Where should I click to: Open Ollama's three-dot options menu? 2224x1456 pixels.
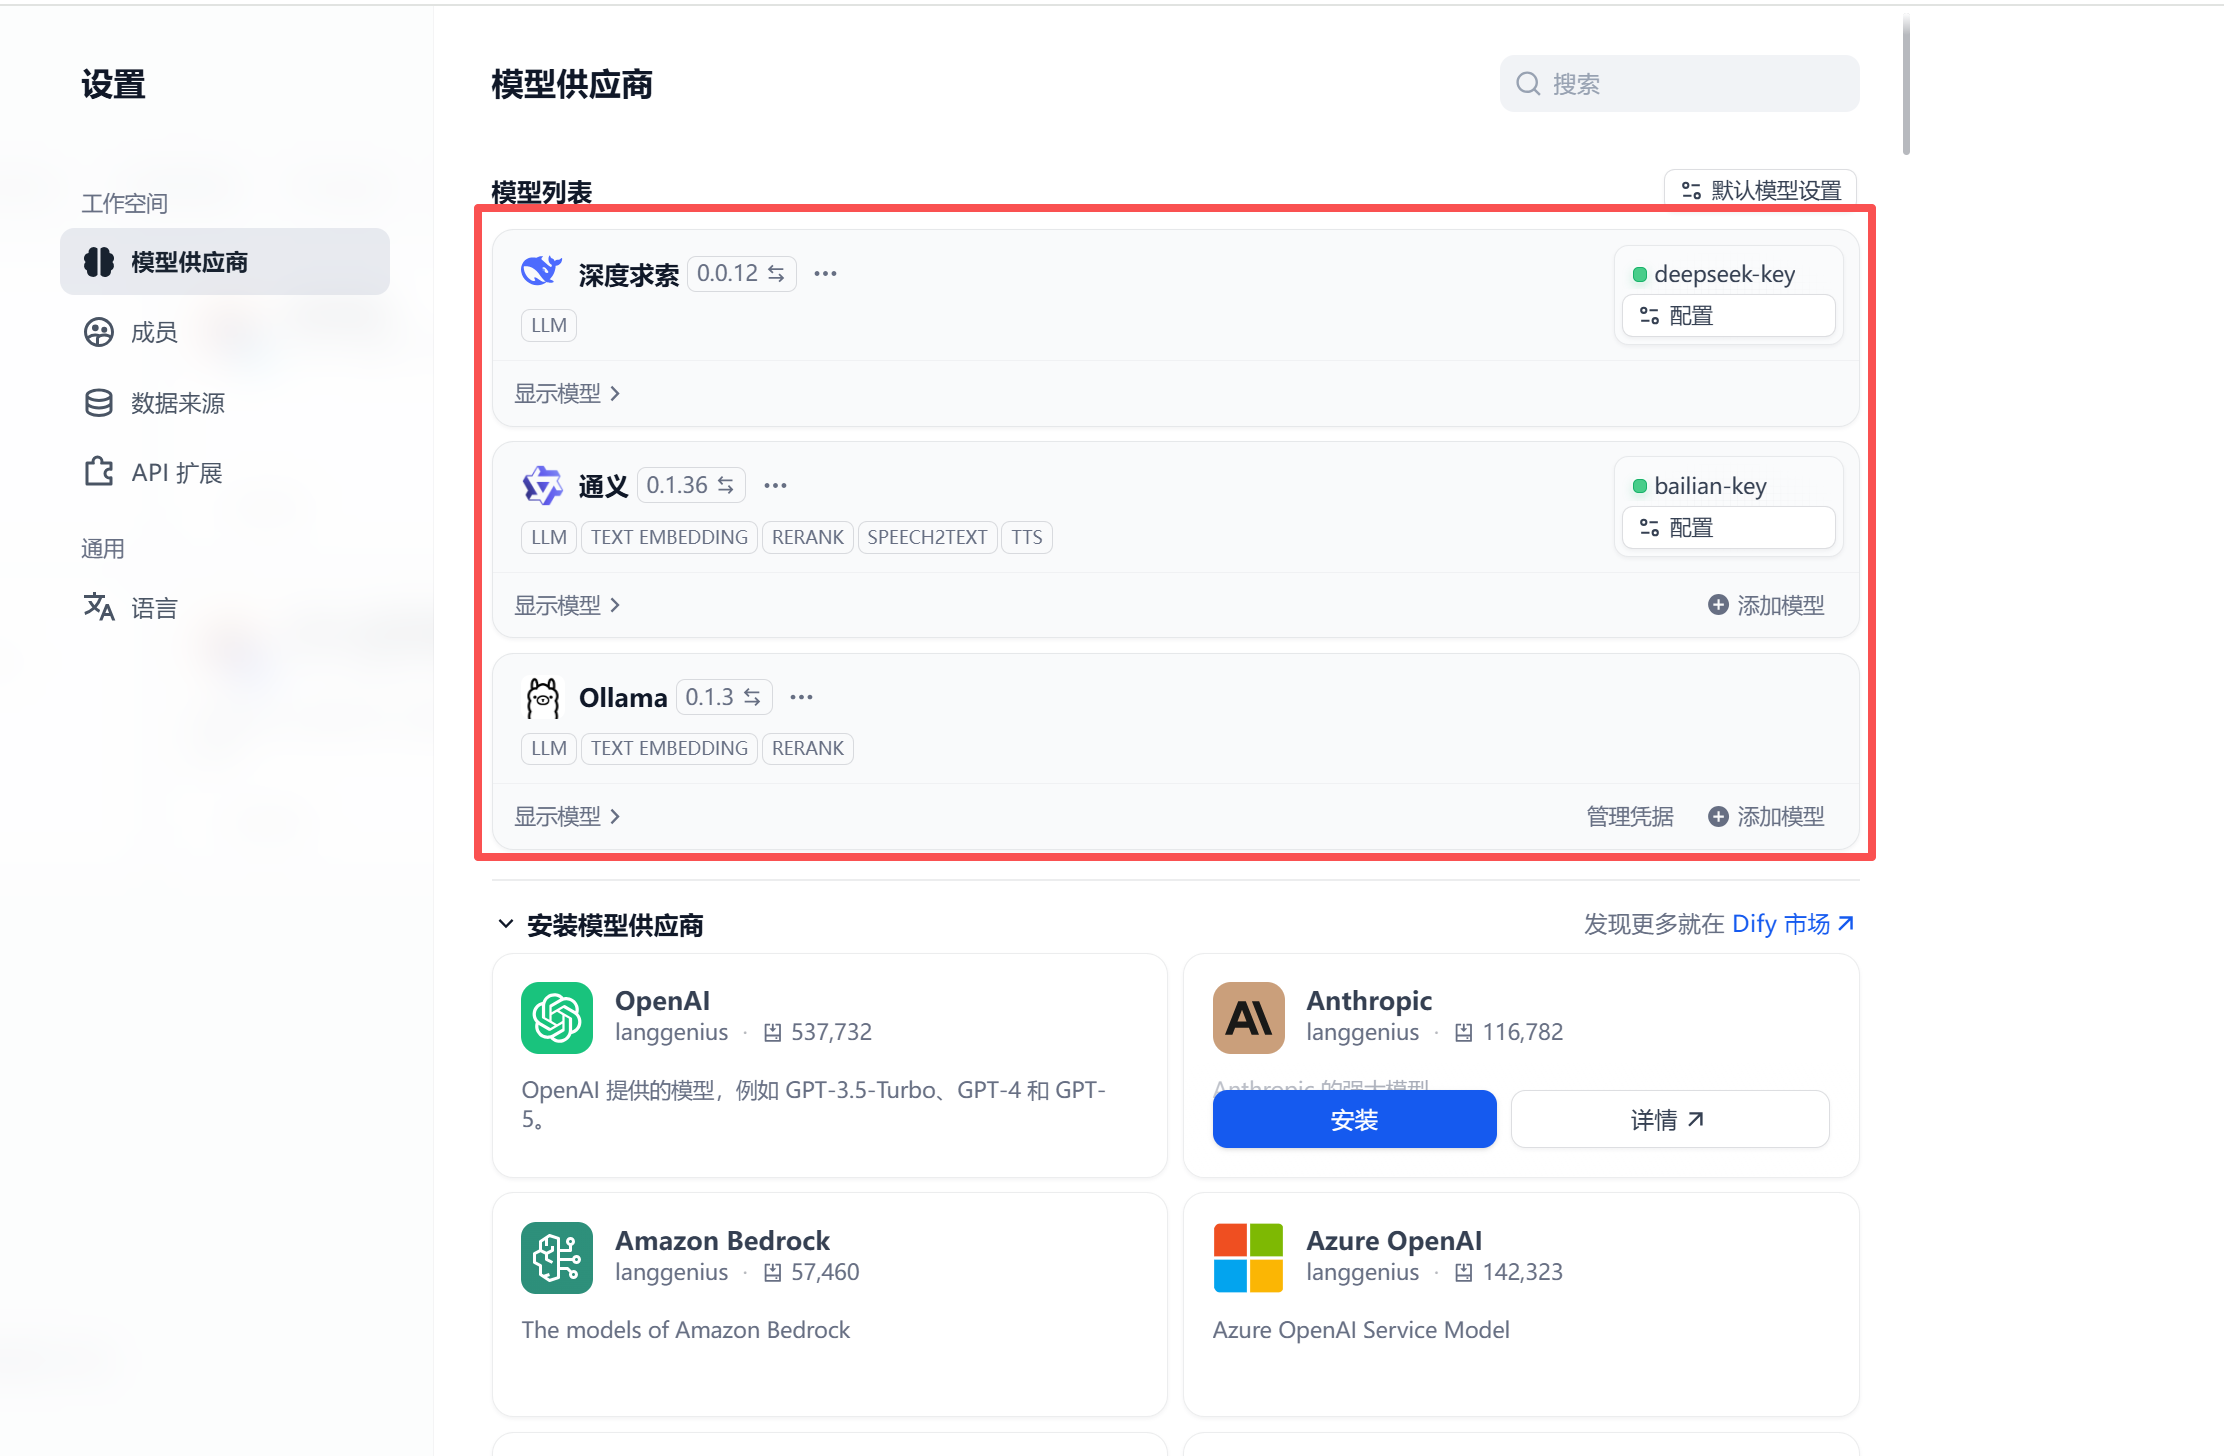[801, 698]
